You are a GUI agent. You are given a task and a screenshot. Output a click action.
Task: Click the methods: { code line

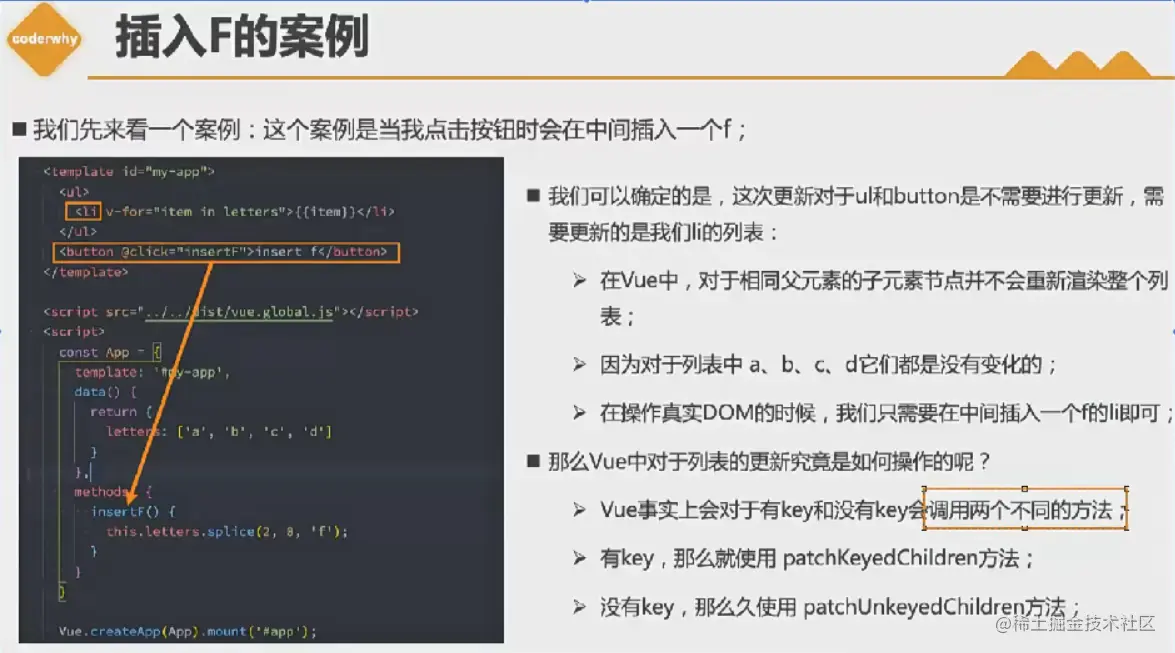coord(113,492)
